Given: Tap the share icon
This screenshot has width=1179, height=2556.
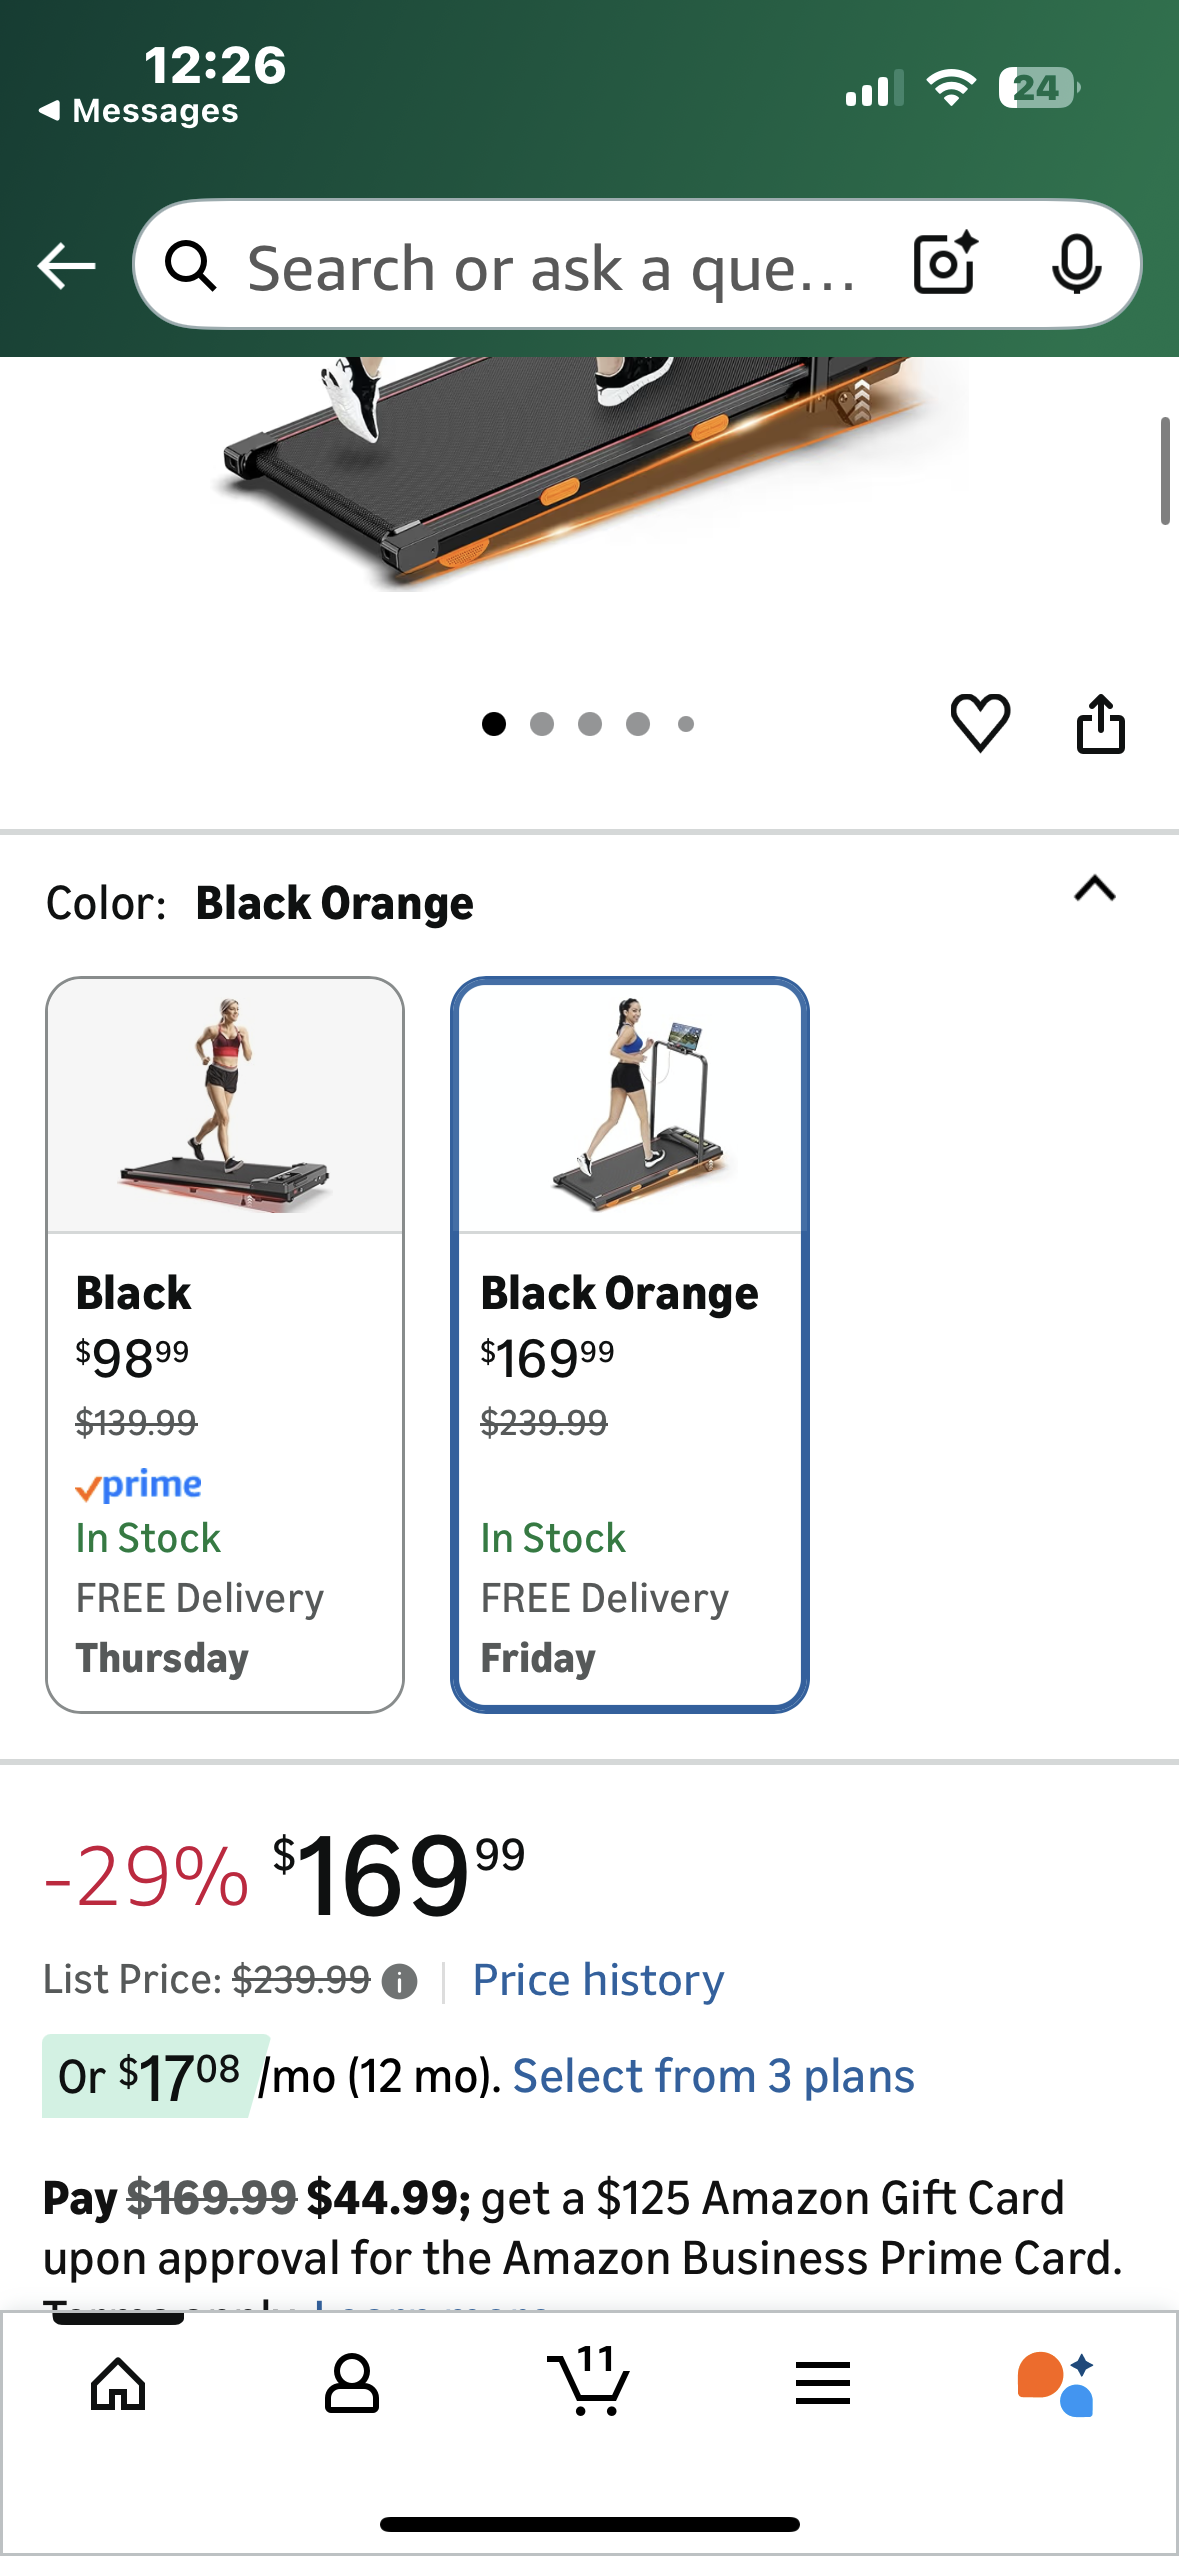Looking at the screenshot, I should tap(1100, 724).
